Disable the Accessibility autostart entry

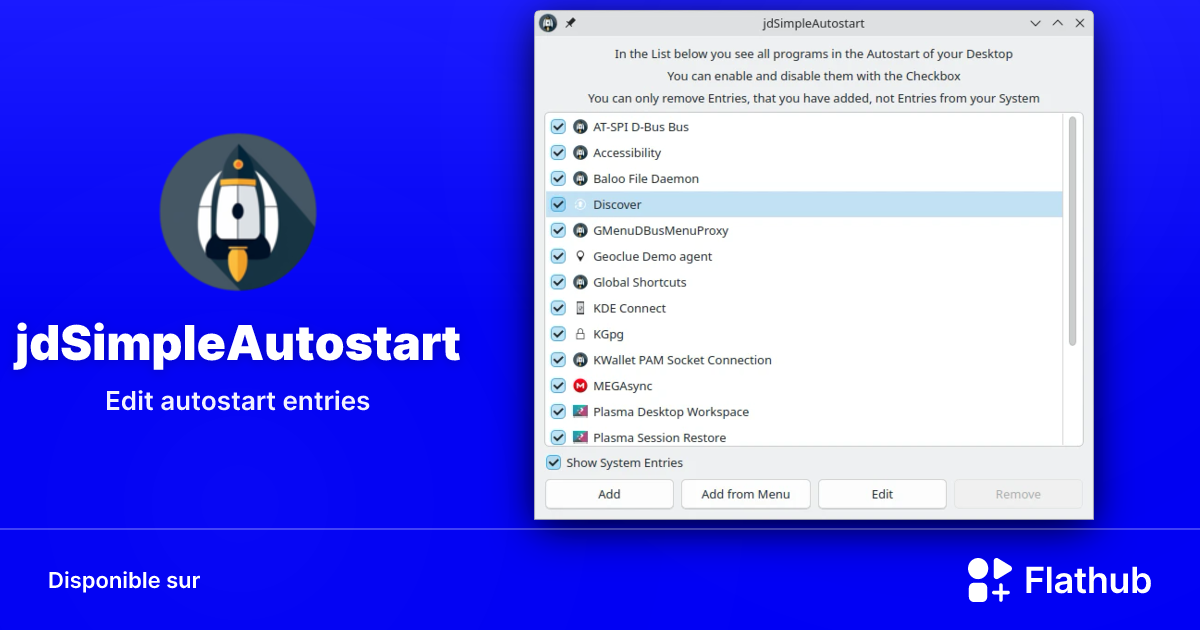point(557,152)
